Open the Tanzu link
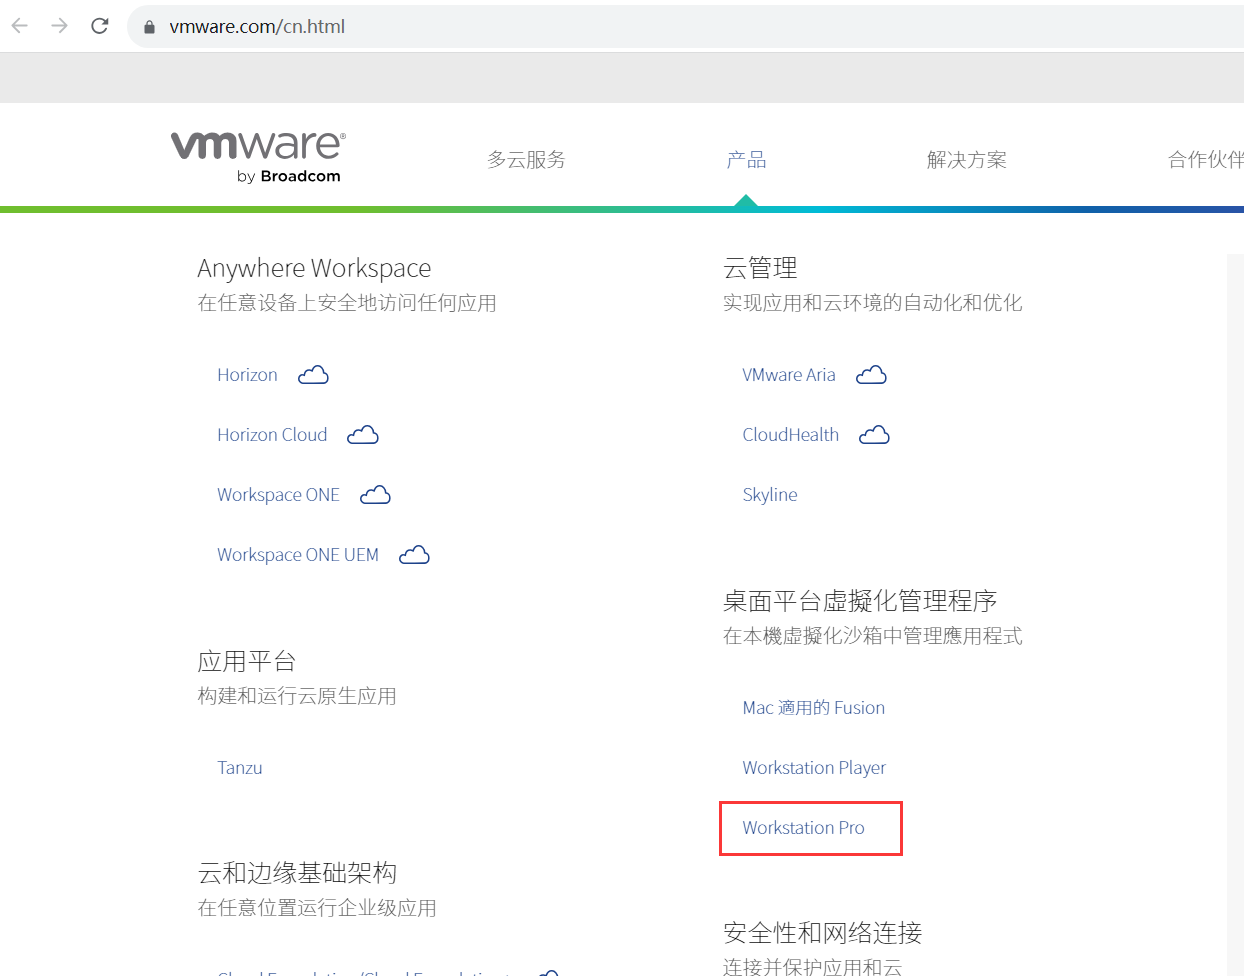 (x=240, y=768)
